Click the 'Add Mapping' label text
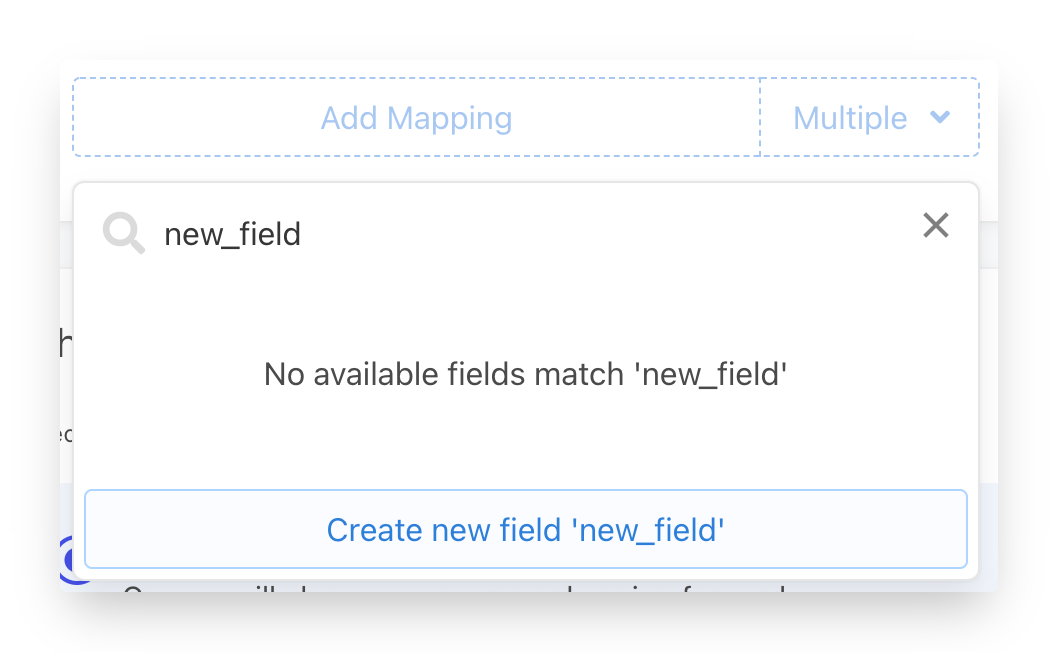This screenshot has width=1058, height=652. click(416, 118)
